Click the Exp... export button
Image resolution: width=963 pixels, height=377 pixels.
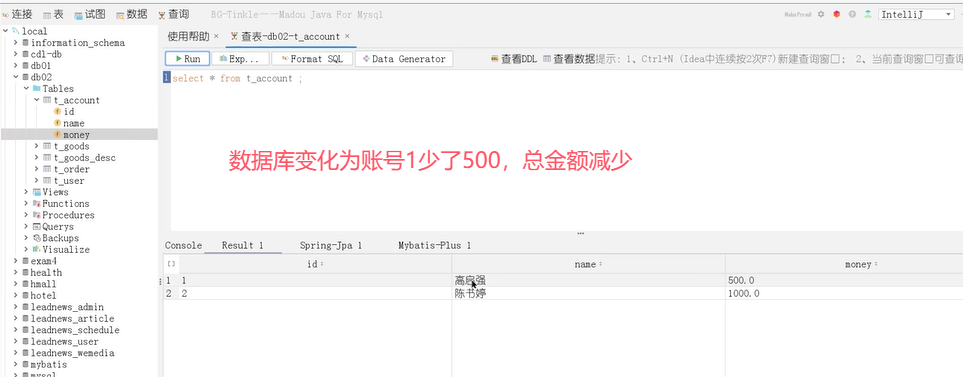240,59
